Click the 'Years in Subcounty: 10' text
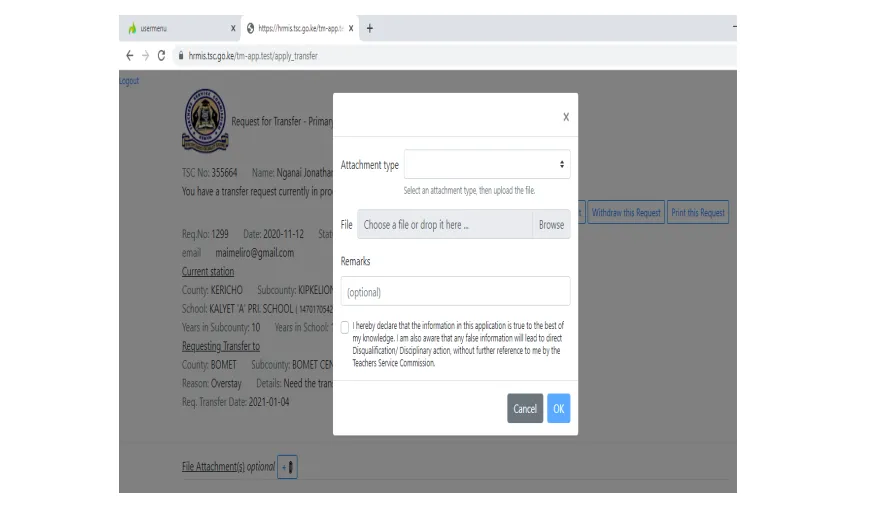 (221, 328)
